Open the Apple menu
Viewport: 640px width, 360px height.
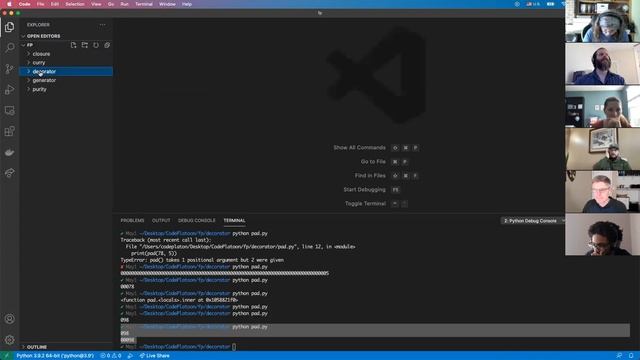(x=9, y=4)
